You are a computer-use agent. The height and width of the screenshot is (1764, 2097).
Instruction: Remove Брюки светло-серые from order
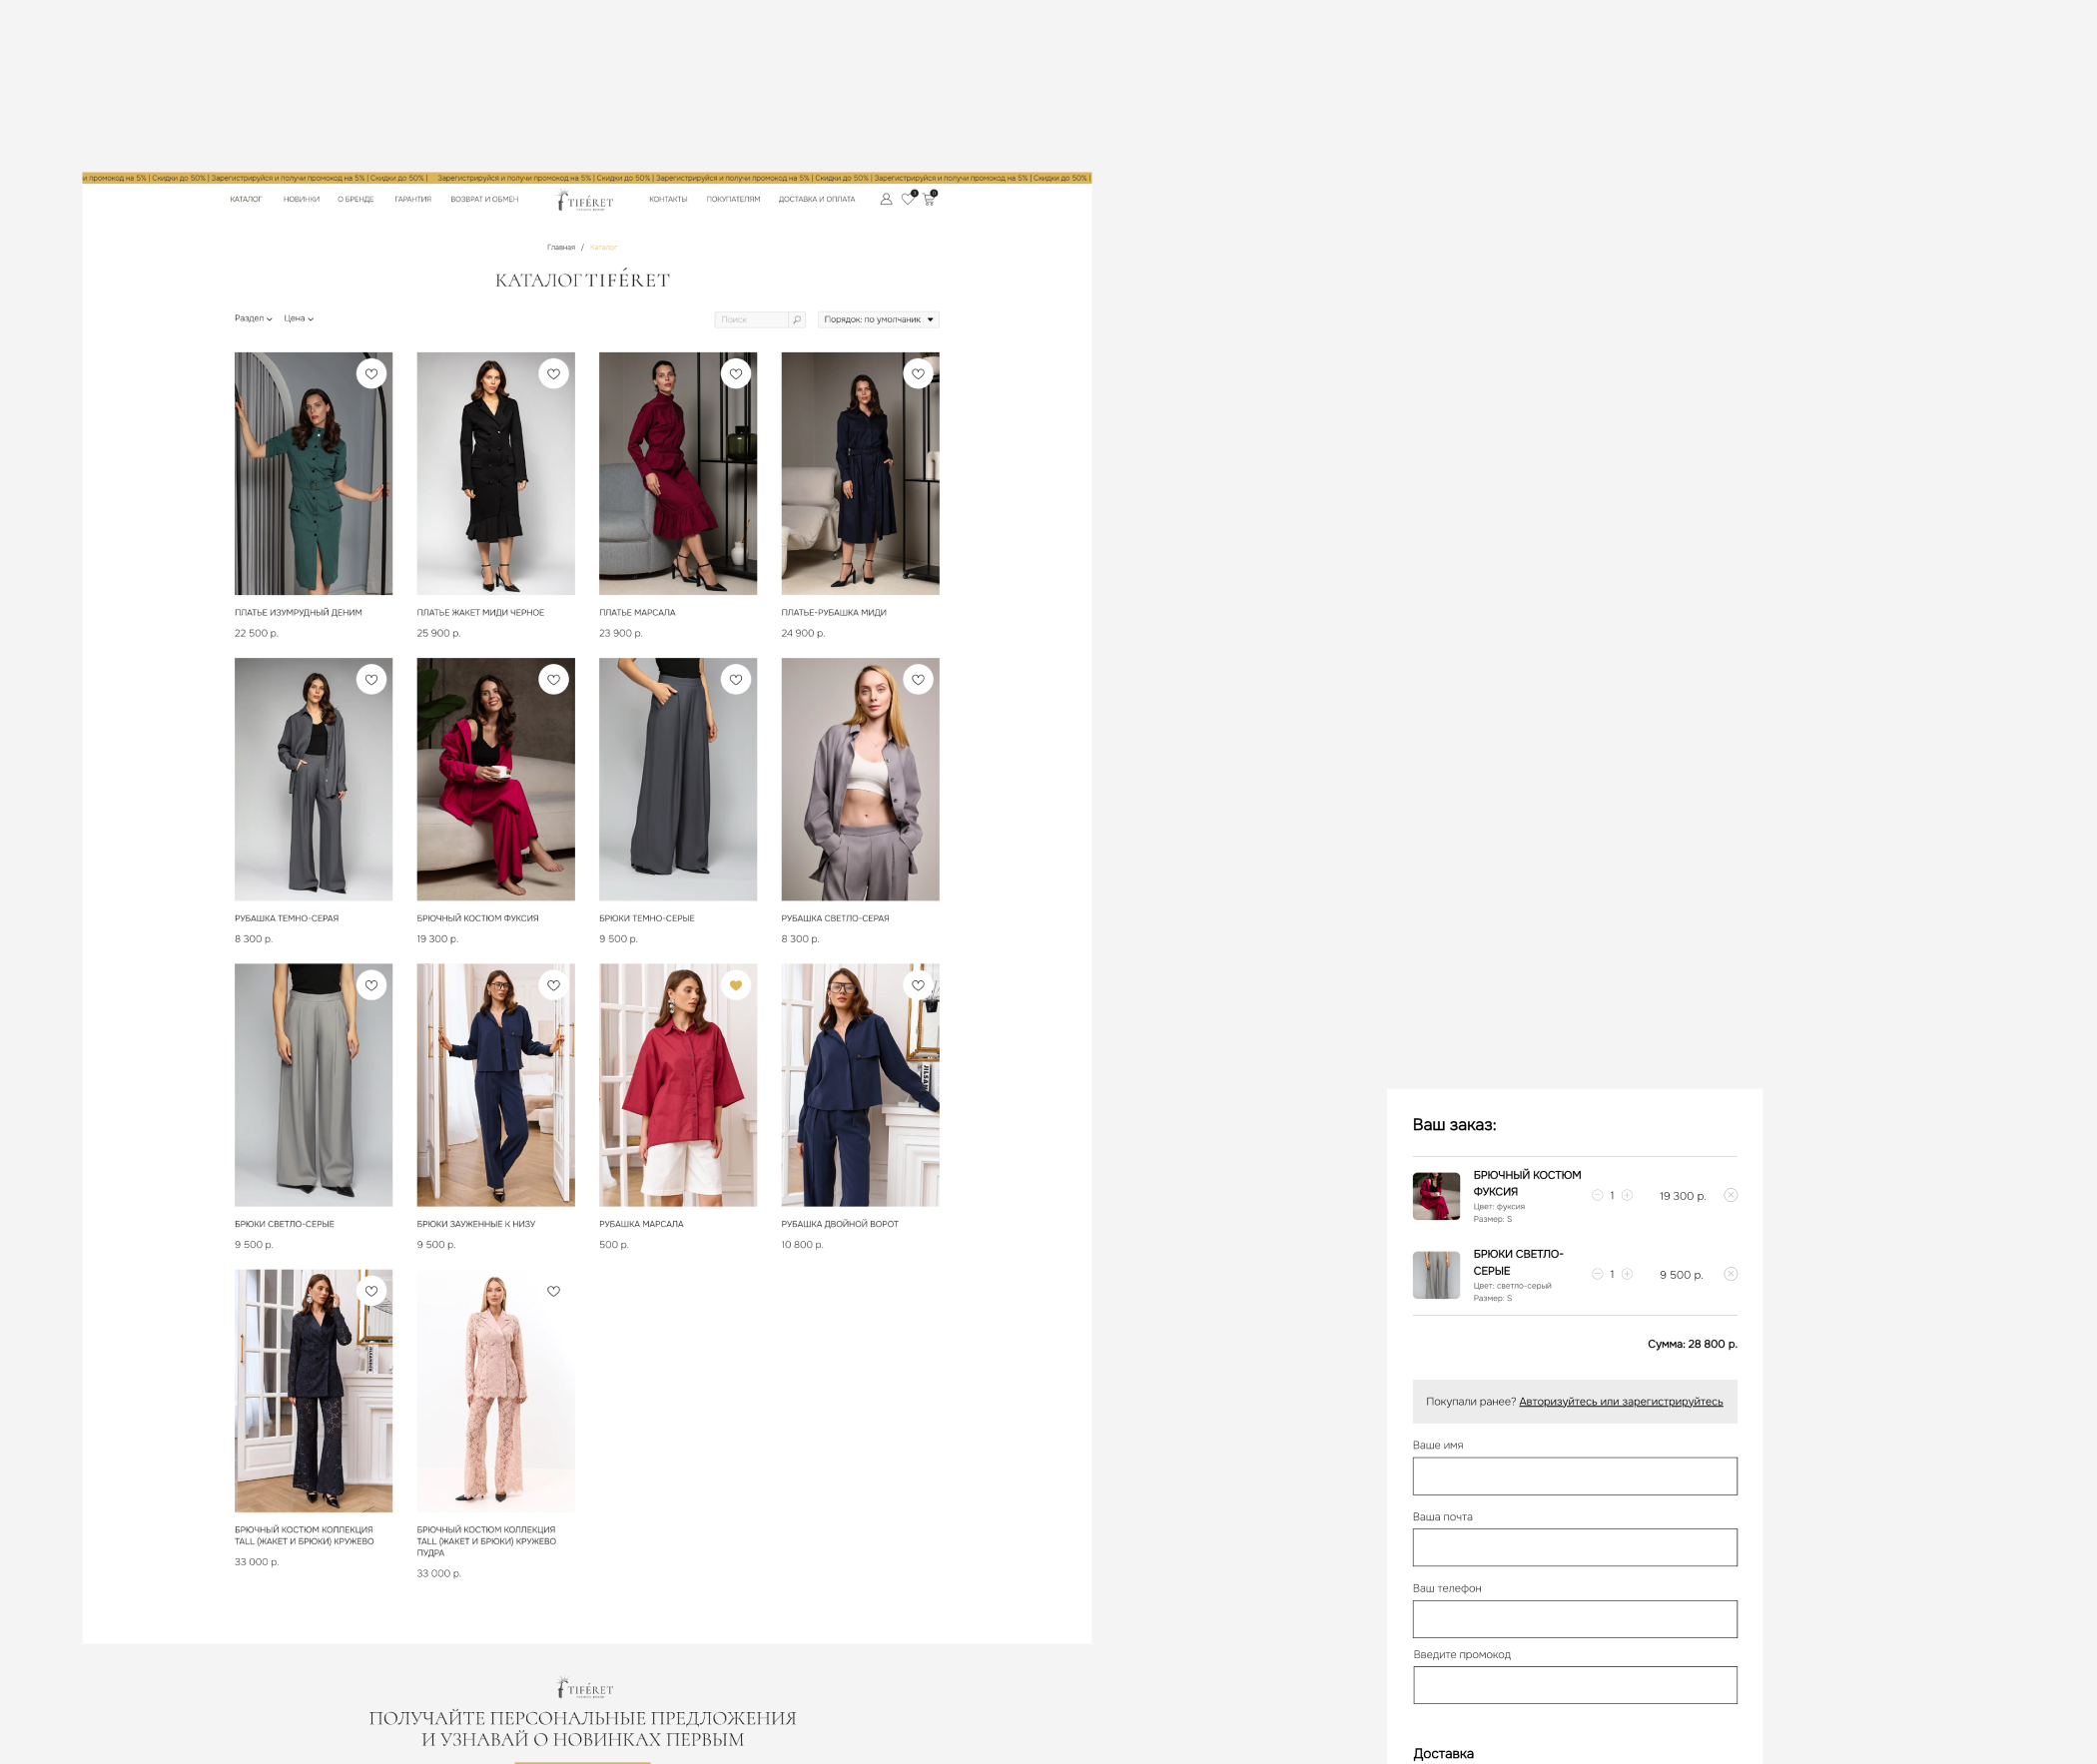coord(1730,1274)
